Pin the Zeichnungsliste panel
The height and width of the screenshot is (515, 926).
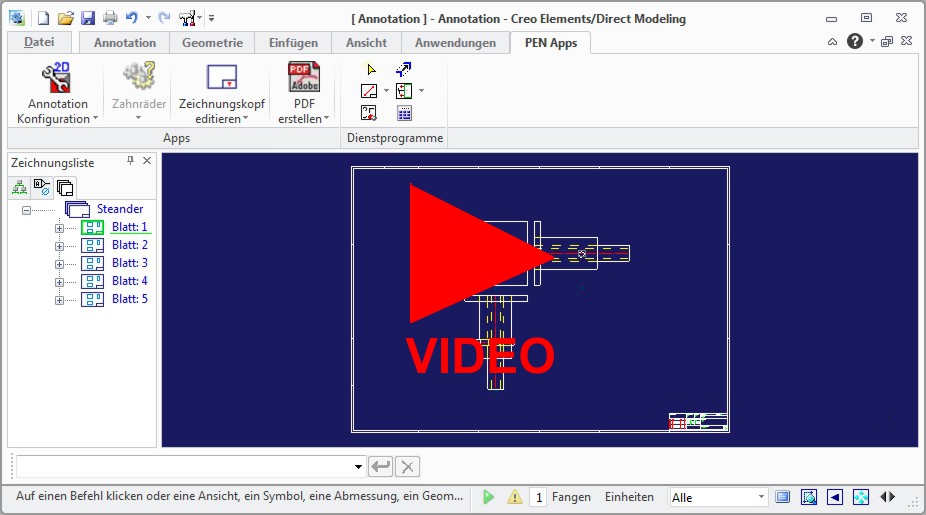[x=130, y=161]
